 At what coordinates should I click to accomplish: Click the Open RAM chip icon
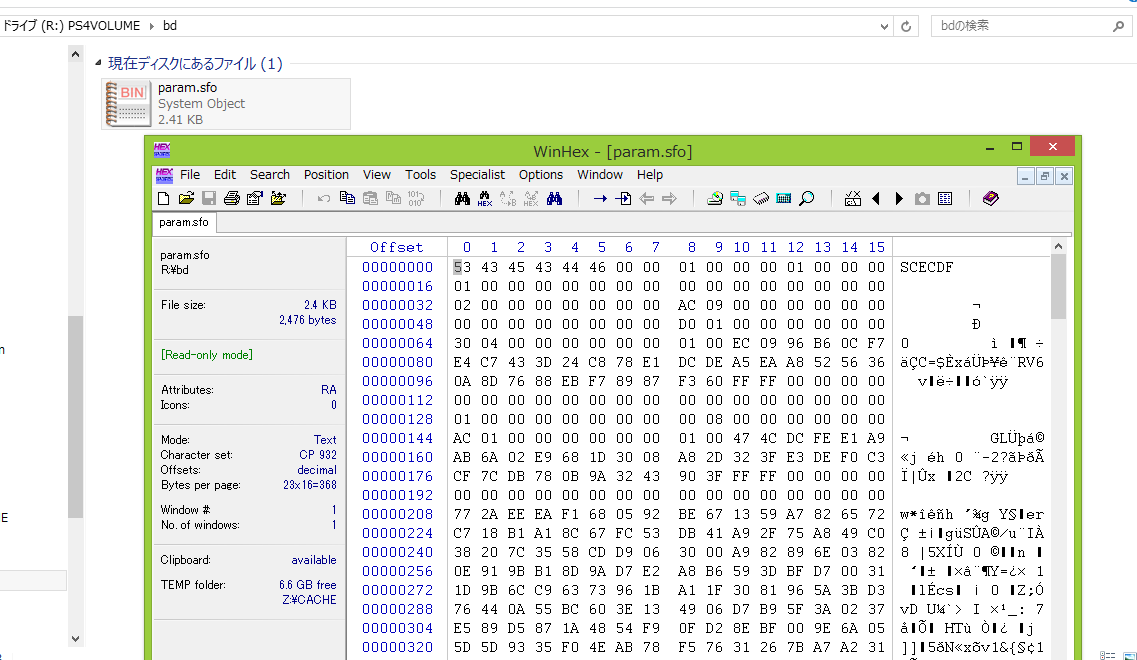(x=761, y=199)
